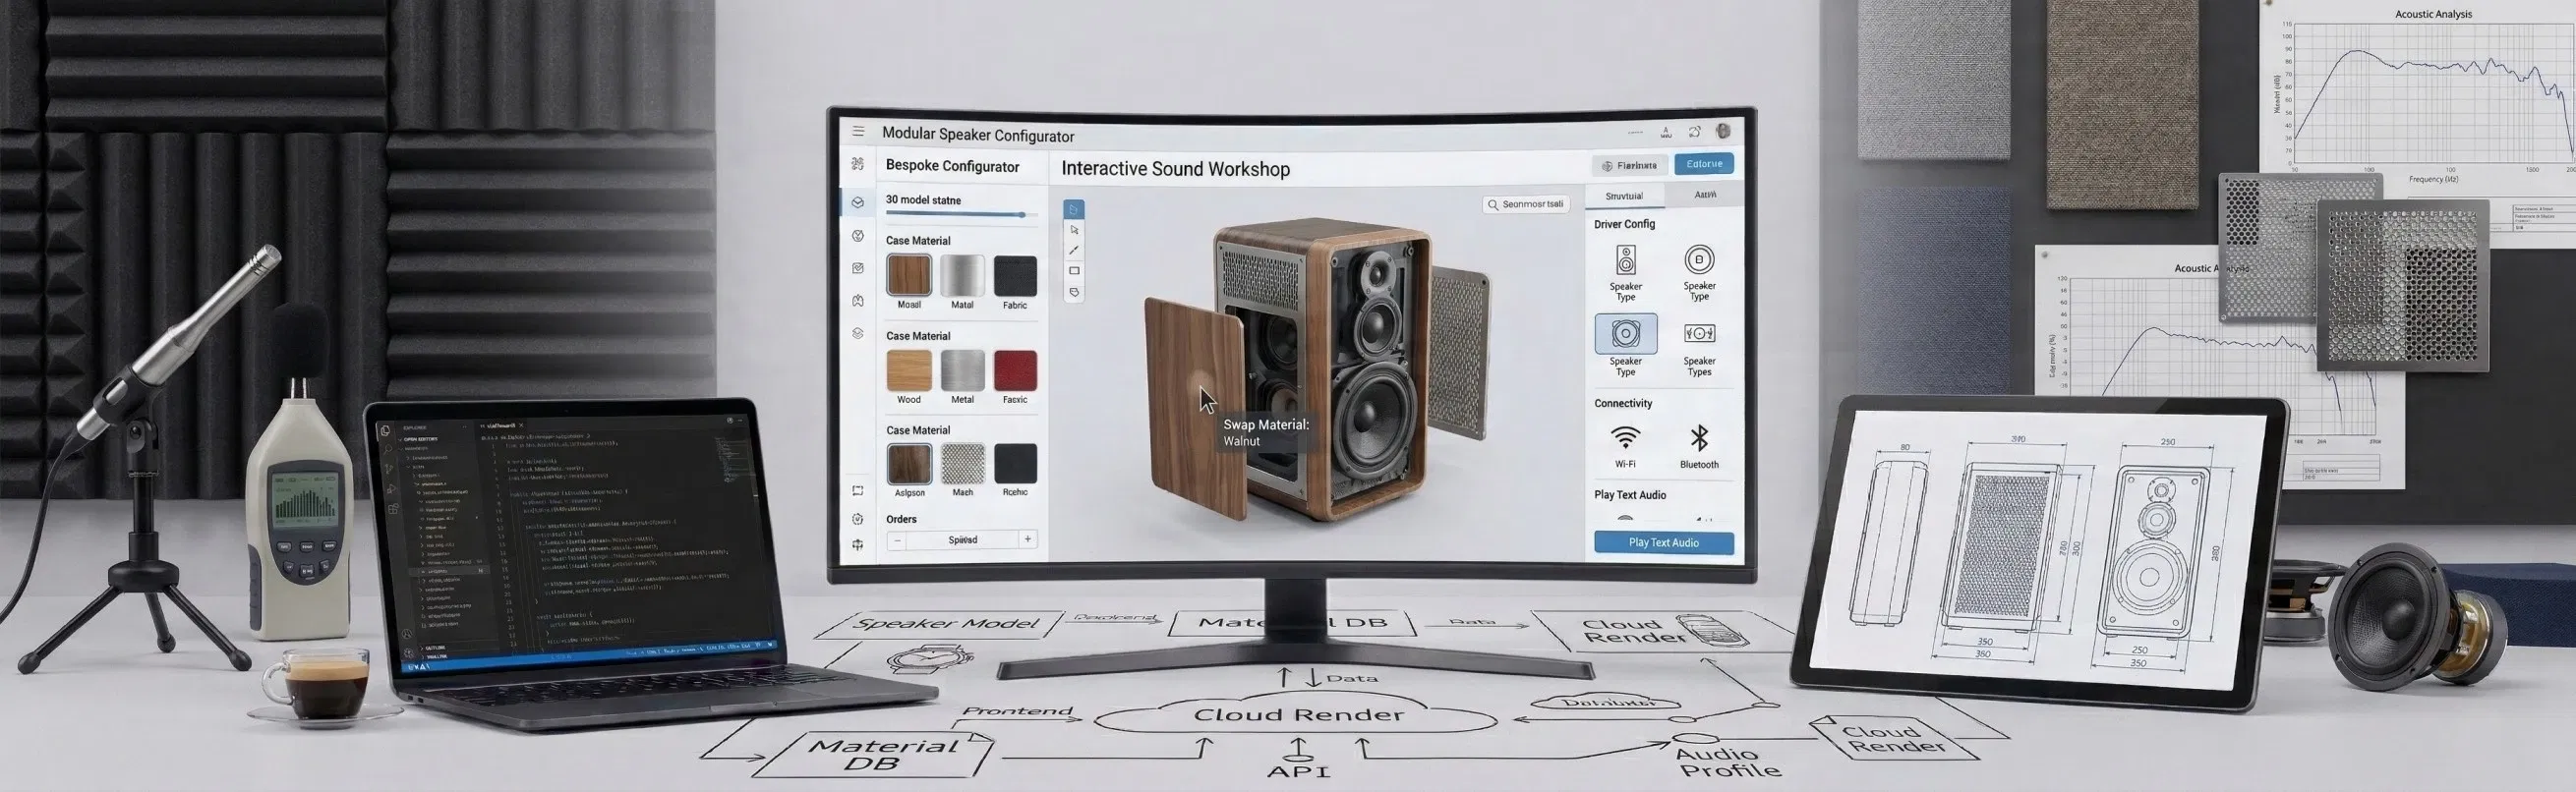
Task: Switch to the Struvtuial tab
Action: [x=1624, y=196]
